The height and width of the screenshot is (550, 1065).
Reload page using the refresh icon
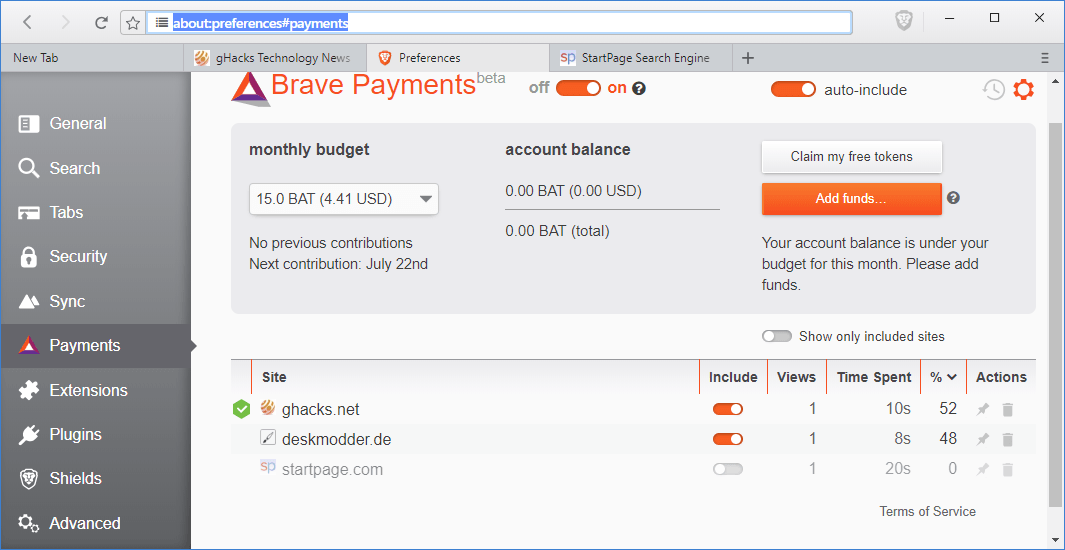pos(102,22)
